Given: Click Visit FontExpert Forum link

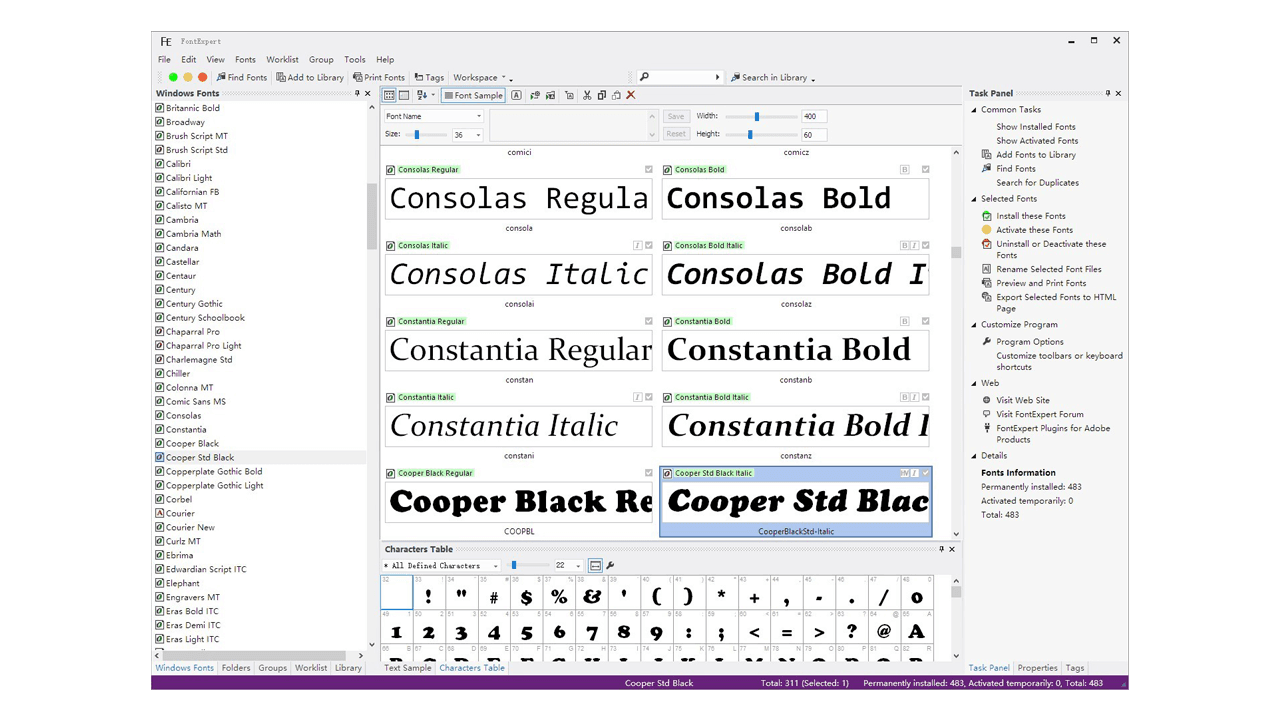Looking at the screenshot, I should [x=1040, y=414].
